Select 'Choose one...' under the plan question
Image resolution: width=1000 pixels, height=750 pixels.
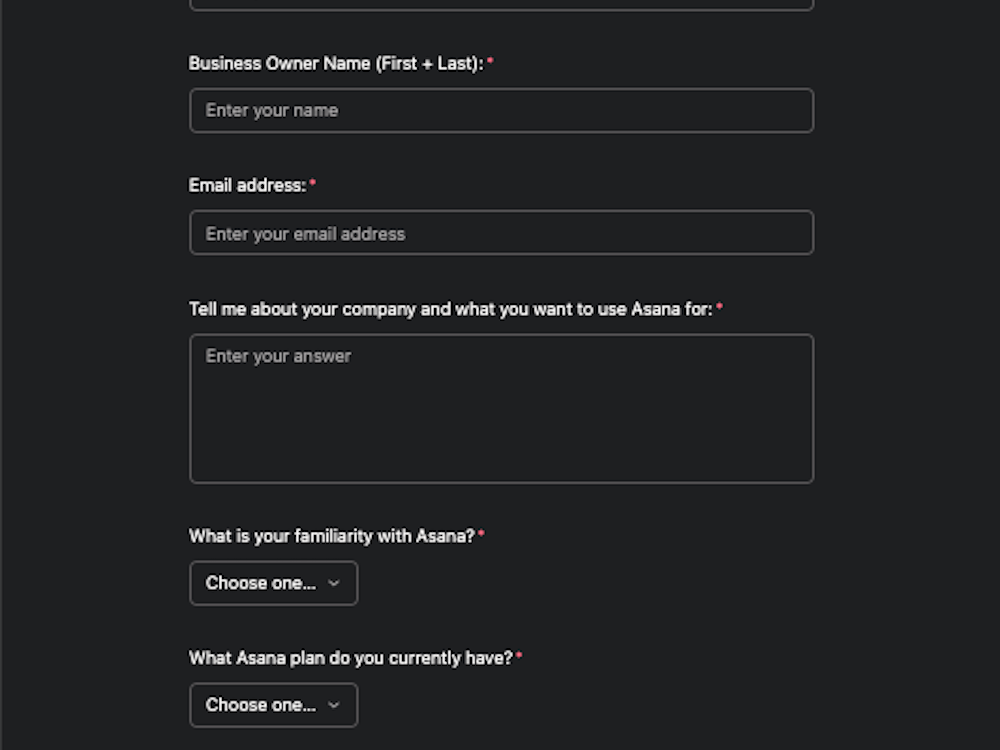tap(260, 705)
